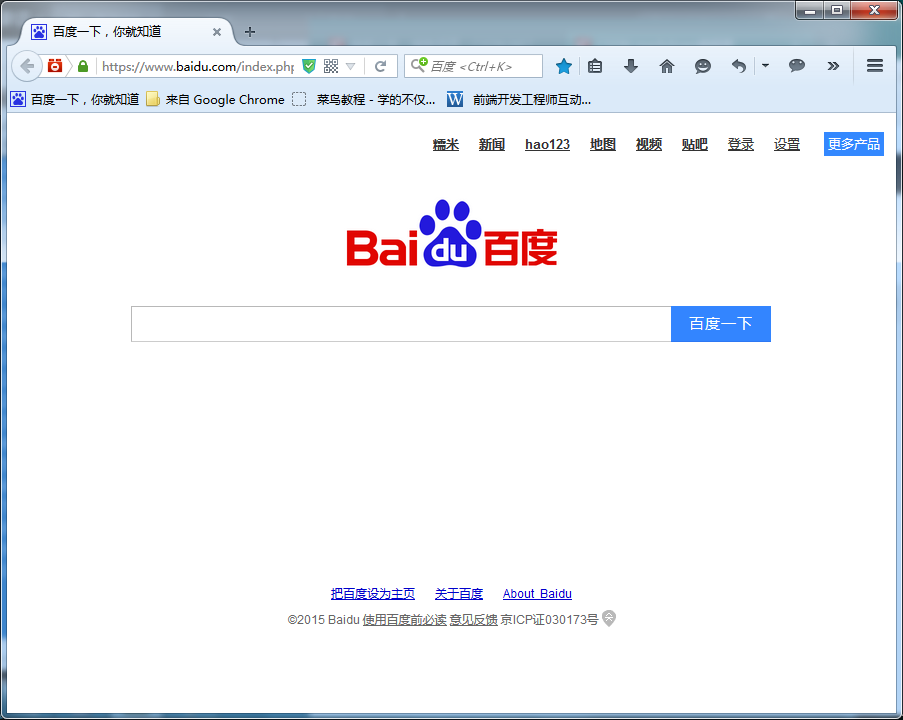The height and width of the screenshot is (720, 903).
Task: Click the undo curved arrow icon
Action: pyautogui.click(x=738, y=66)
